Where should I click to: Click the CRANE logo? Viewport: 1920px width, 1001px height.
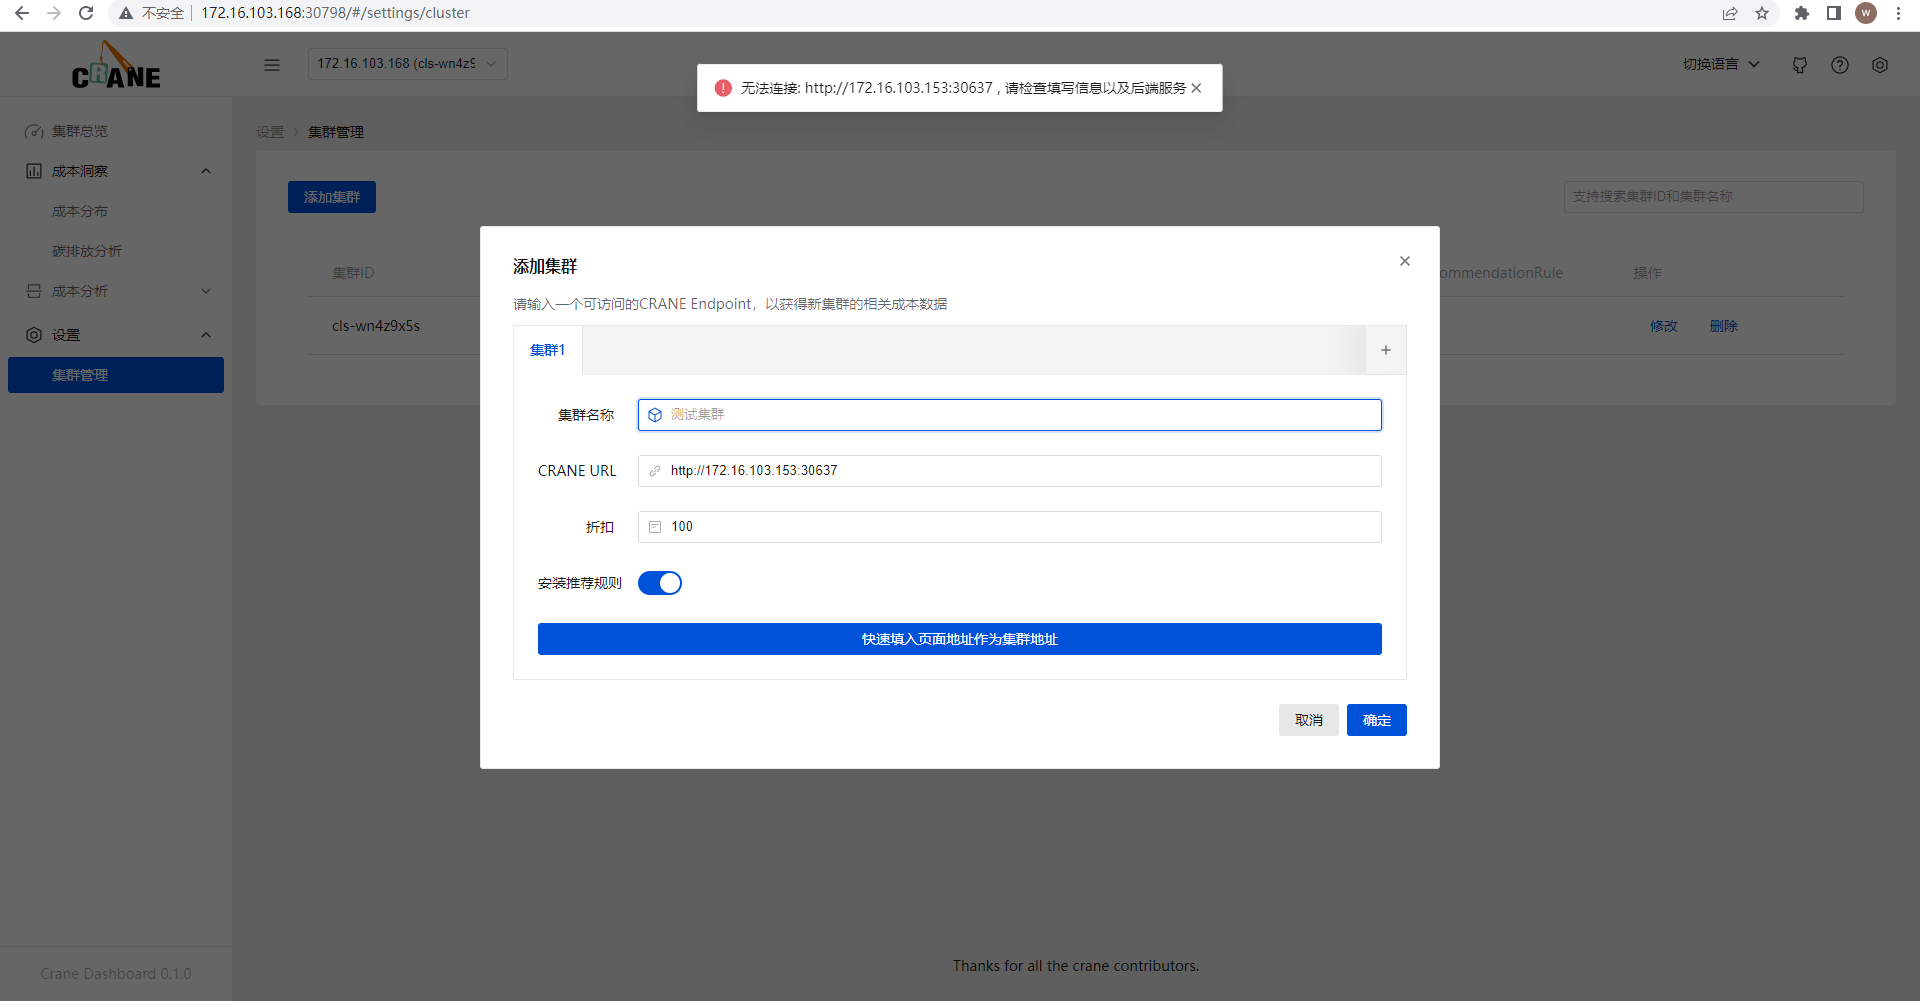[116, 65]
